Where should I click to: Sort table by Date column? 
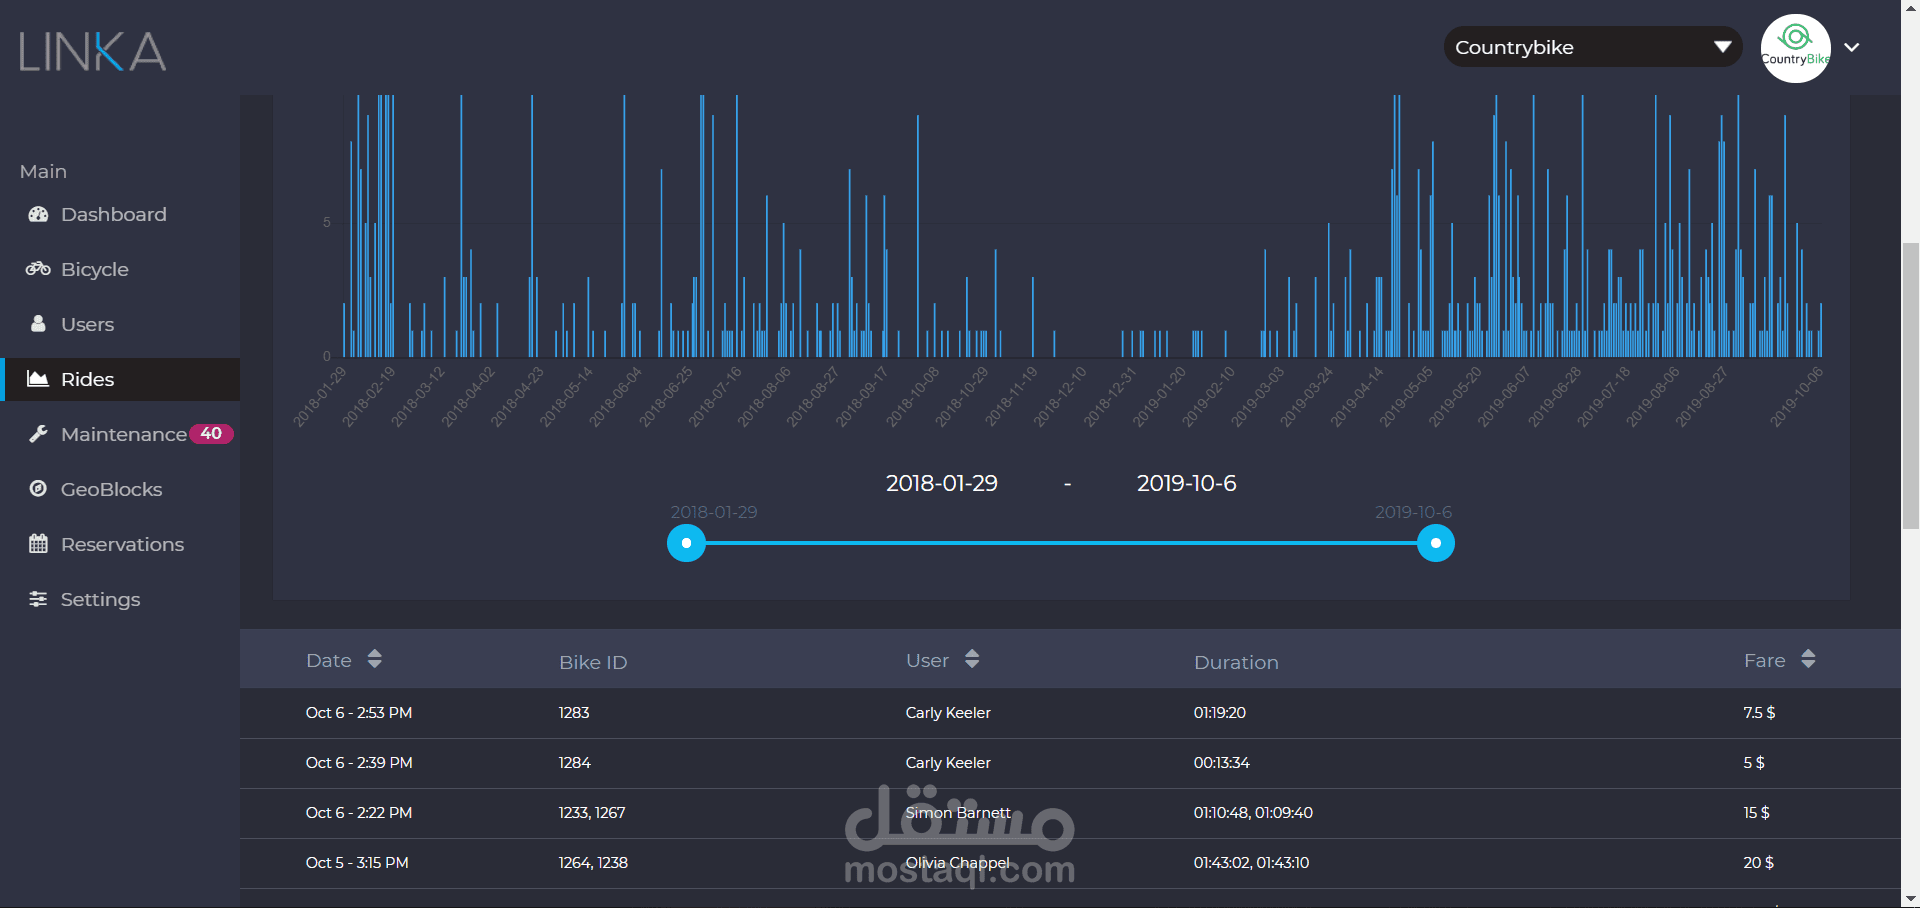pyautogui.click(x=375, y=659)
